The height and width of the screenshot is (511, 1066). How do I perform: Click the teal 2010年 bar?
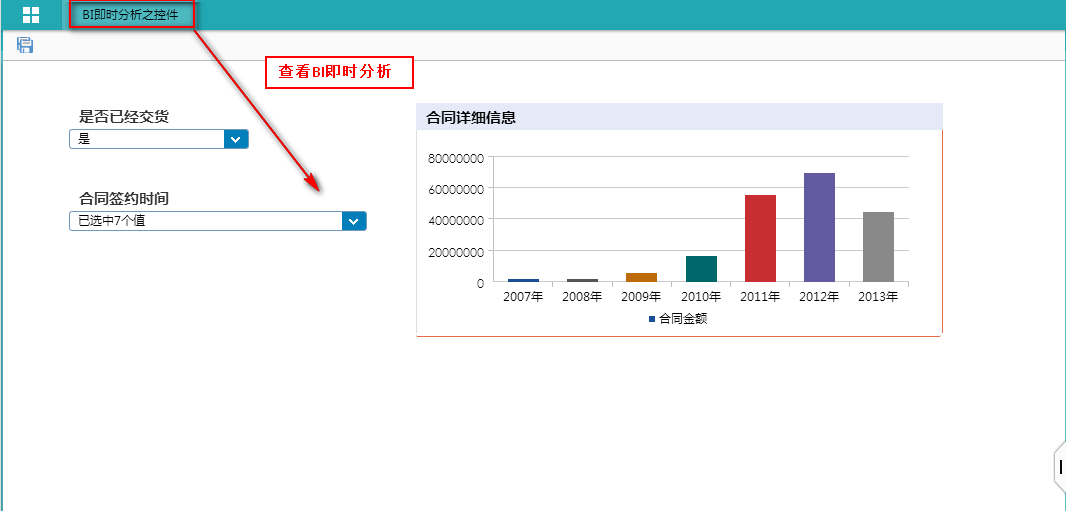point(701,269)
